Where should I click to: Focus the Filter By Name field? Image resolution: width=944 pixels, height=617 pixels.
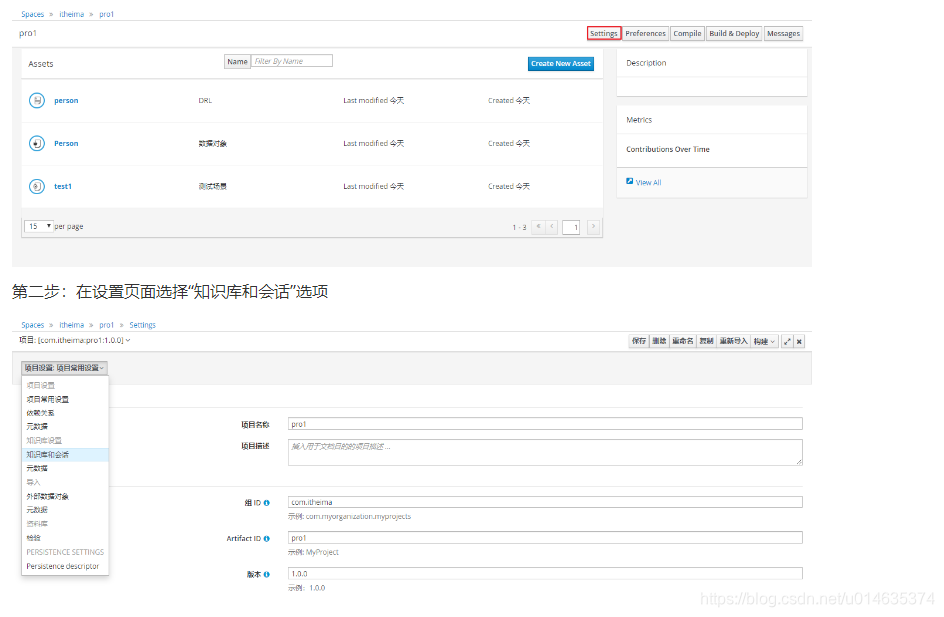point(292,61)
